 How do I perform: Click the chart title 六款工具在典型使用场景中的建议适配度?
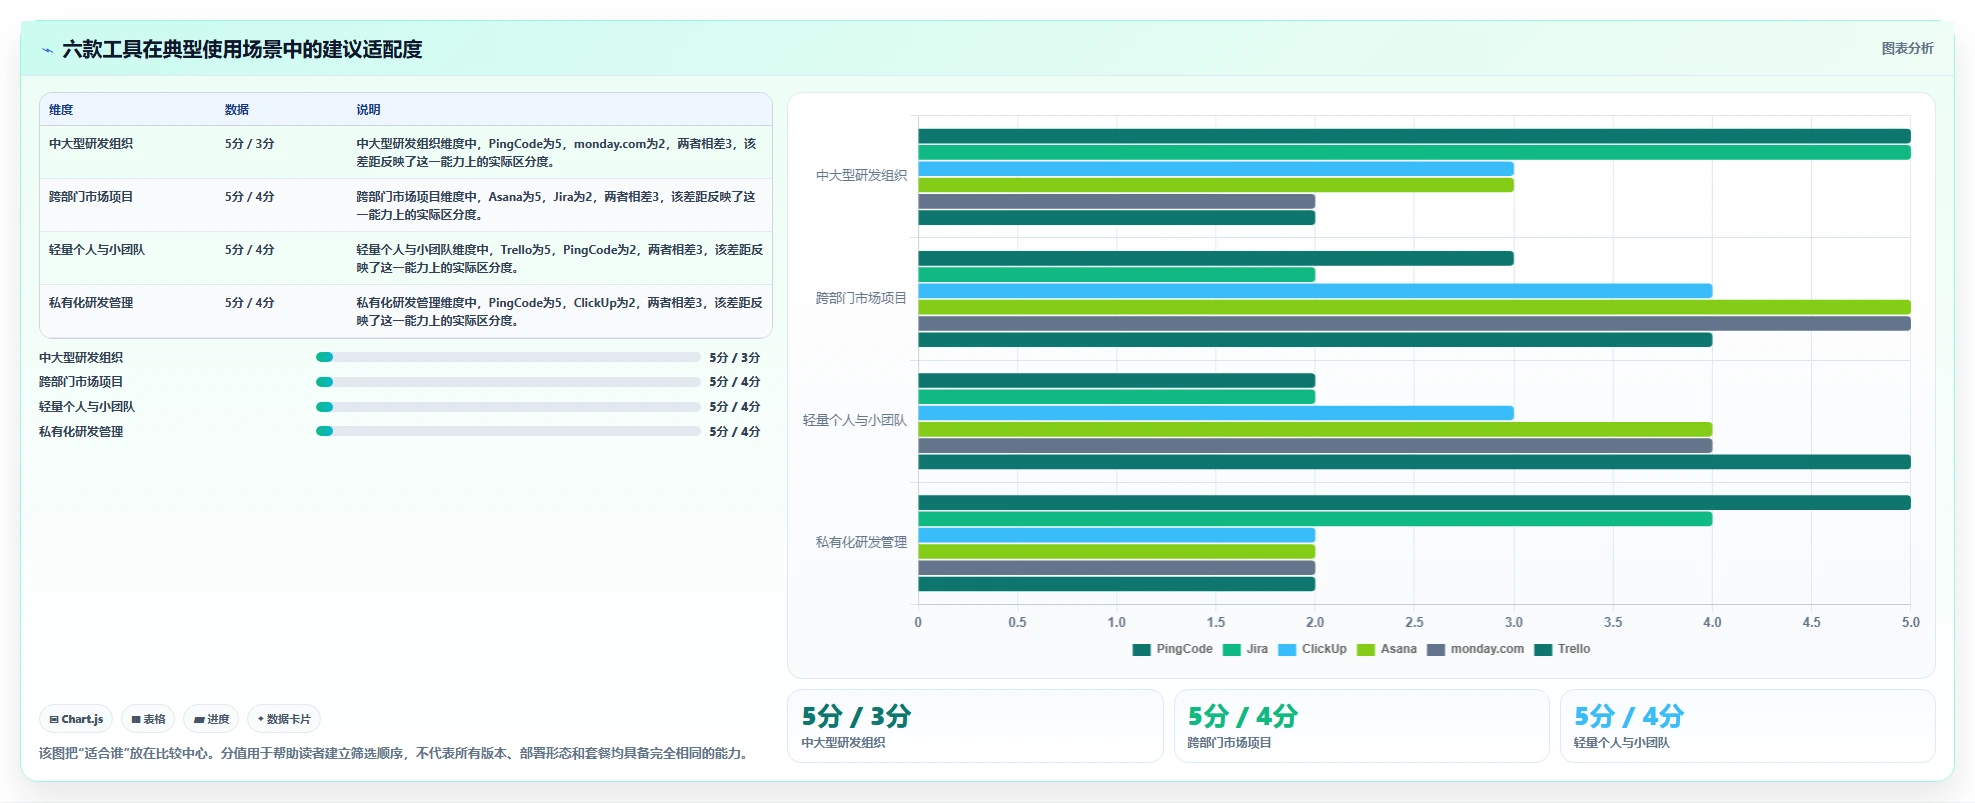[x=242, y=50]
